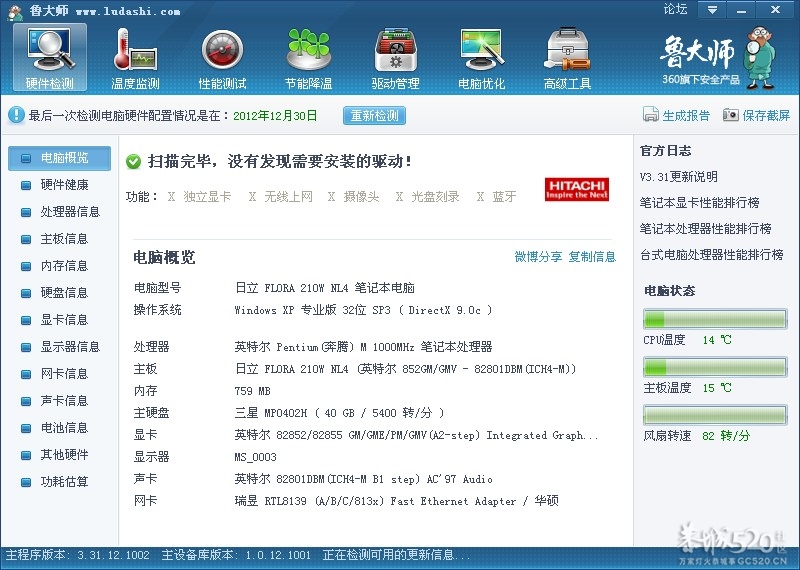800x570 pixels.
Task: Select 电脑概览 in the sidebar
Action: click(x=59, y=158)
